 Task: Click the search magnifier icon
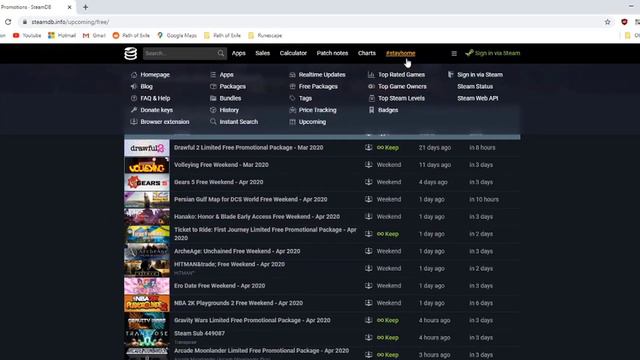coord(220,53)
